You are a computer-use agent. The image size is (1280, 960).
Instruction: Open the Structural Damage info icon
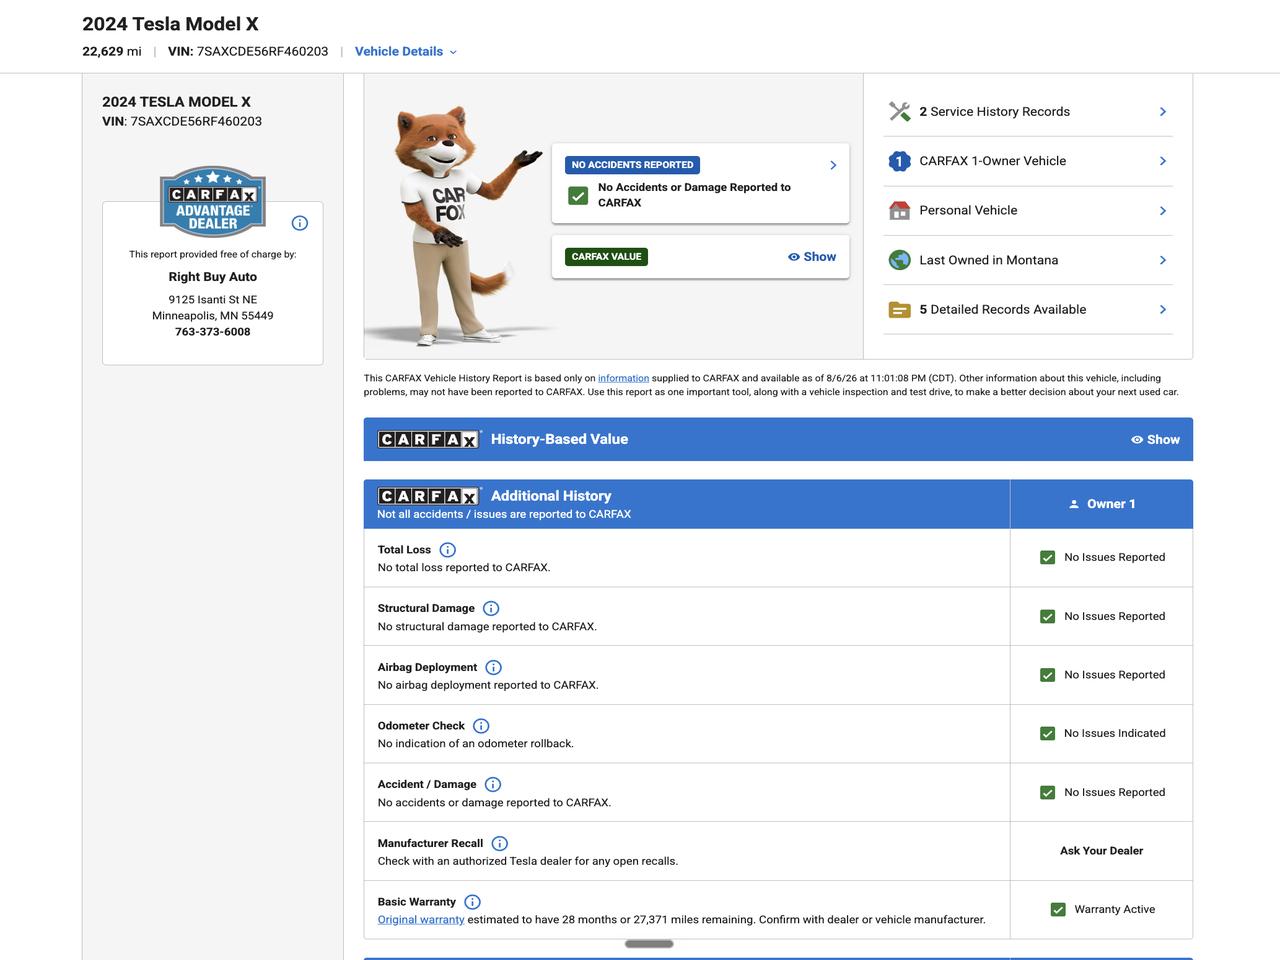click(x=491, y=608)
